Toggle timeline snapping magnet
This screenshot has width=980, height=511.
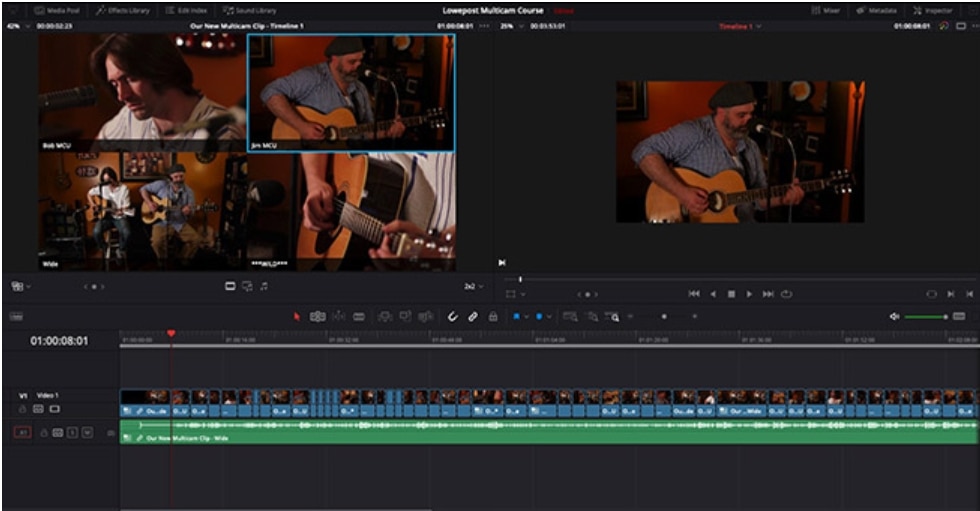[x=452, y=317]
